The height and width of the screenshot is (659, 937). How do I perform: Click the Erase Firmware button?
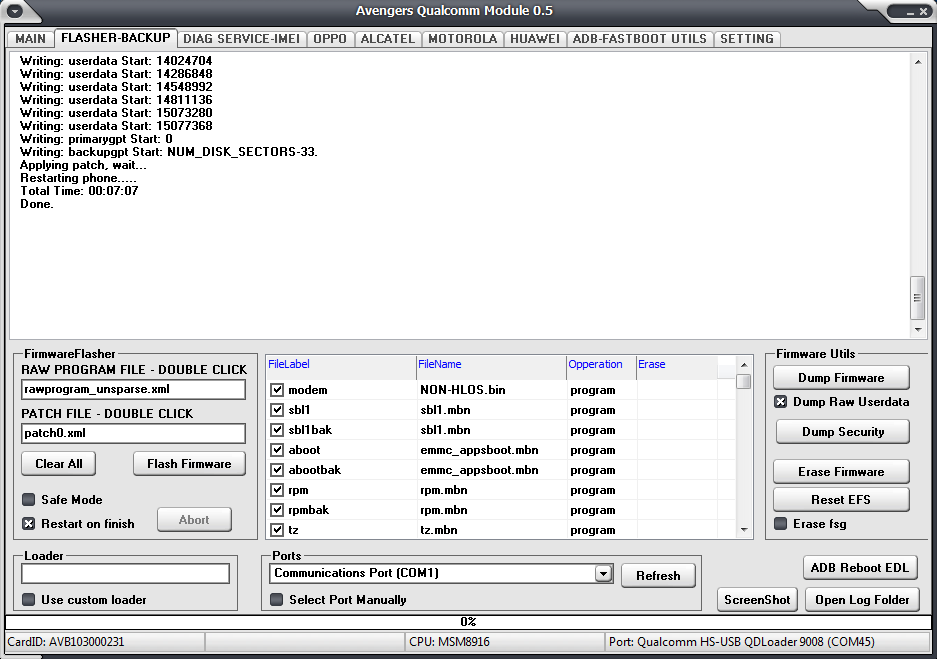point(841,472)
